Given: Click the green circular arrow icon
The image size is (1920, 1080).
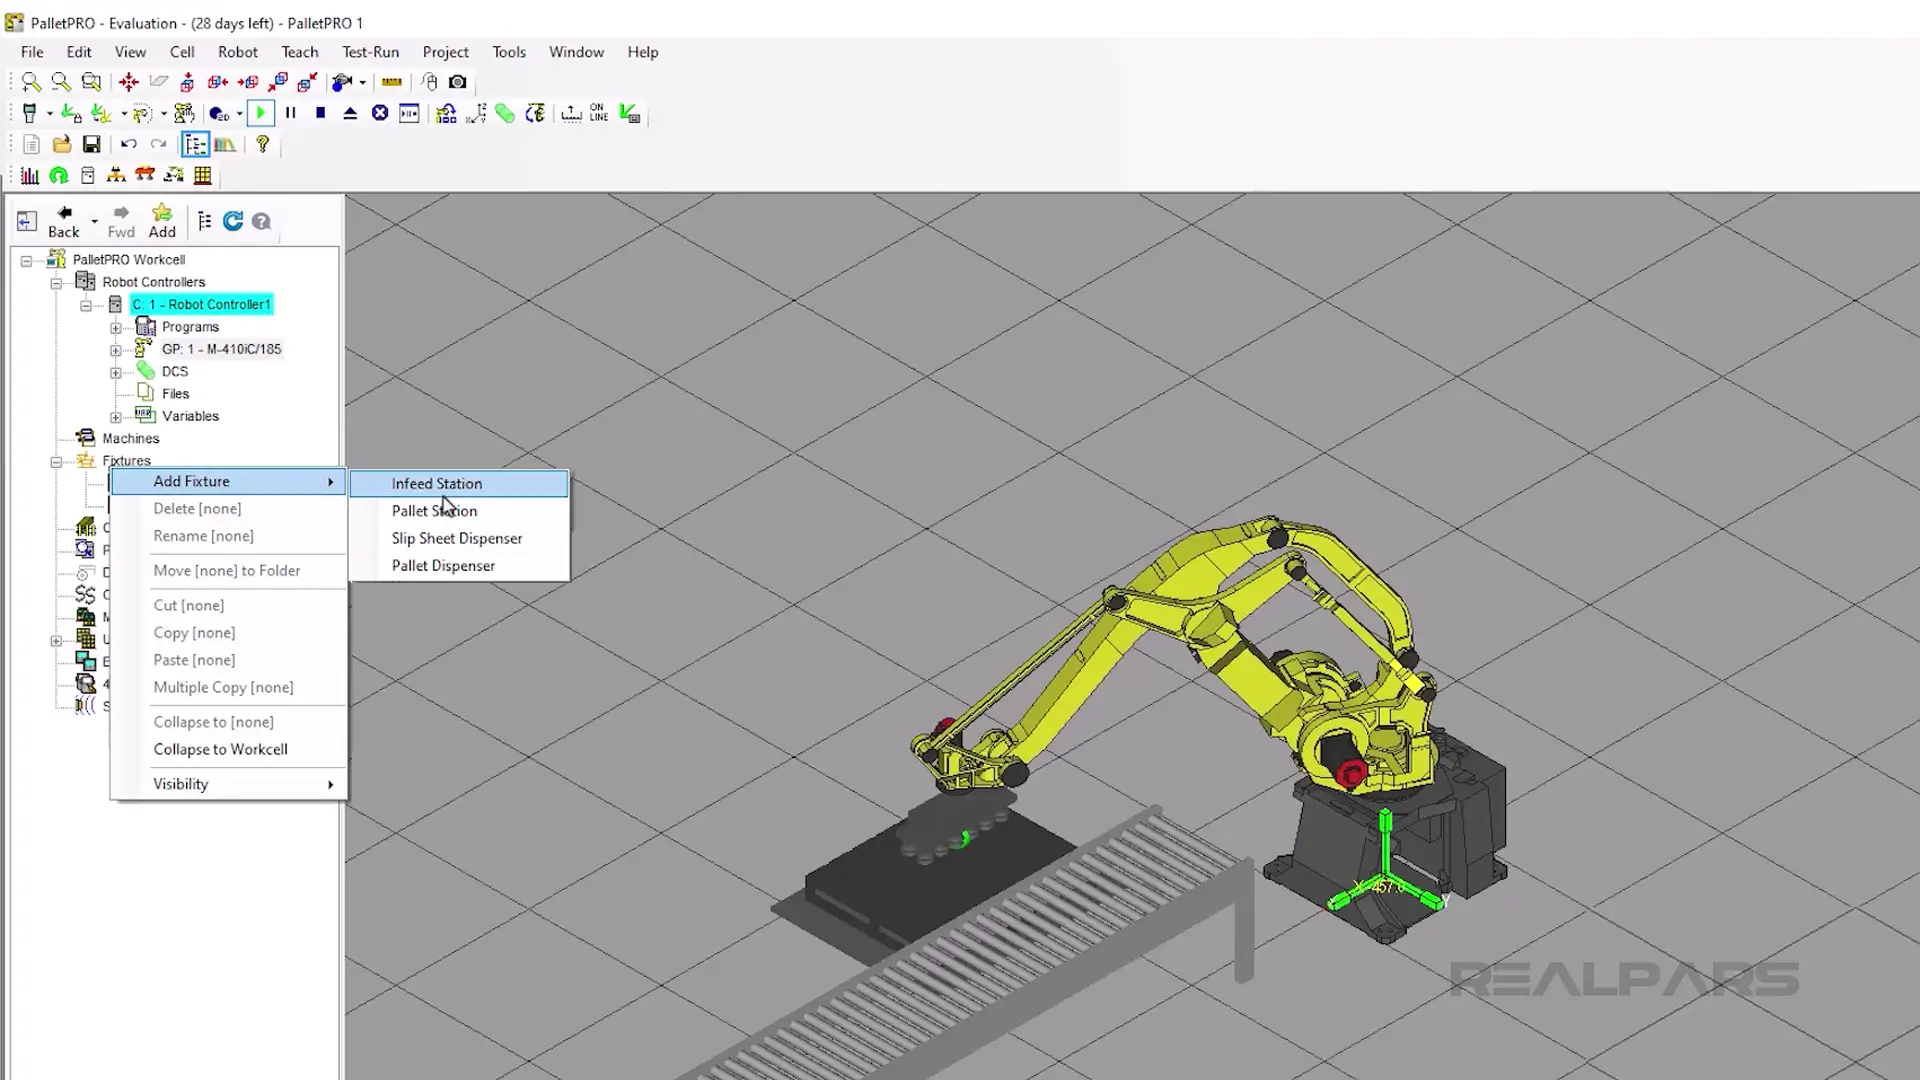Looking at the screenshot, I should pyautogui.click(x=59, y=176).
